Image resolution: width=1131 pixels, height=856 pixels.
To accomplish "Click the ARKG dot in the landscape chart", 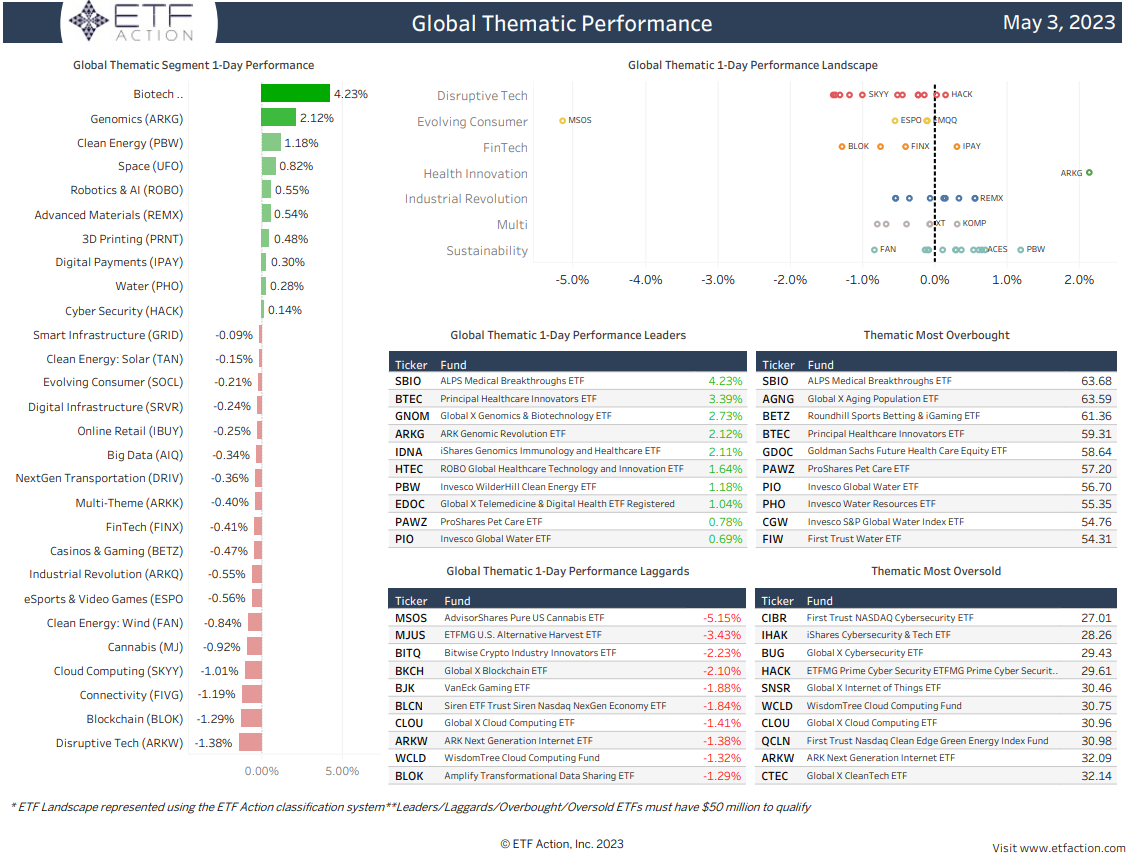I will click(x=1089, y=172).
